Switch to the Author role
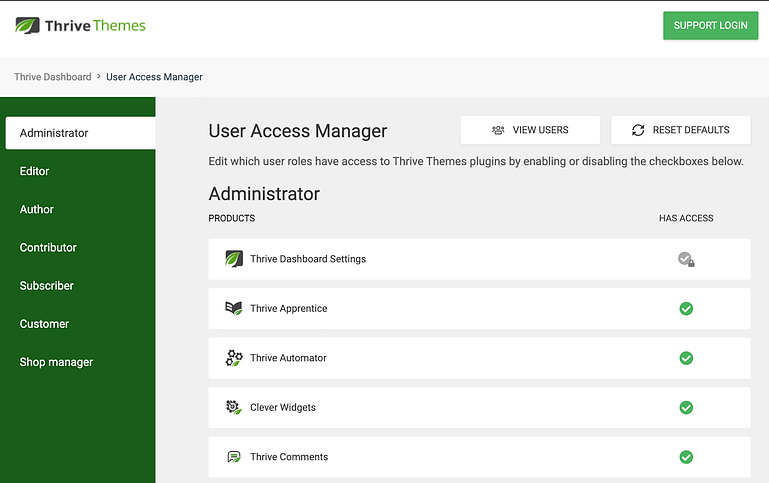 click(37, 209)
